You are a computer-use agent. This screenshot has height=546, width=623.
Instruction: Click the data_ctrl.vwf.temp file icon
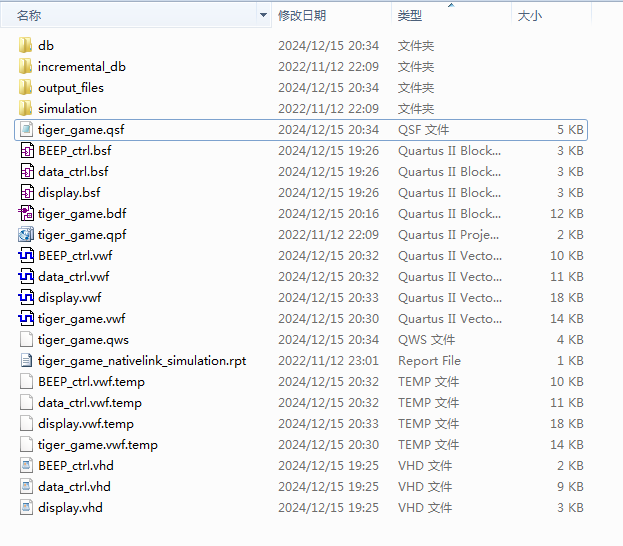(26, 403)
